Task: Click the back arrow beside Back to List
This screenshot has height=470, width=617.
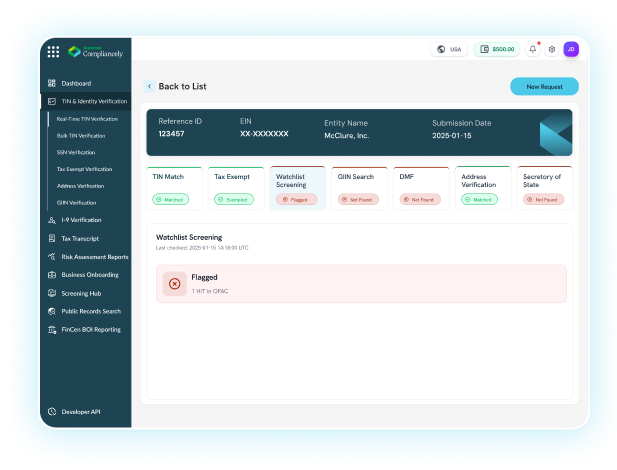Action: click(149, 87)
